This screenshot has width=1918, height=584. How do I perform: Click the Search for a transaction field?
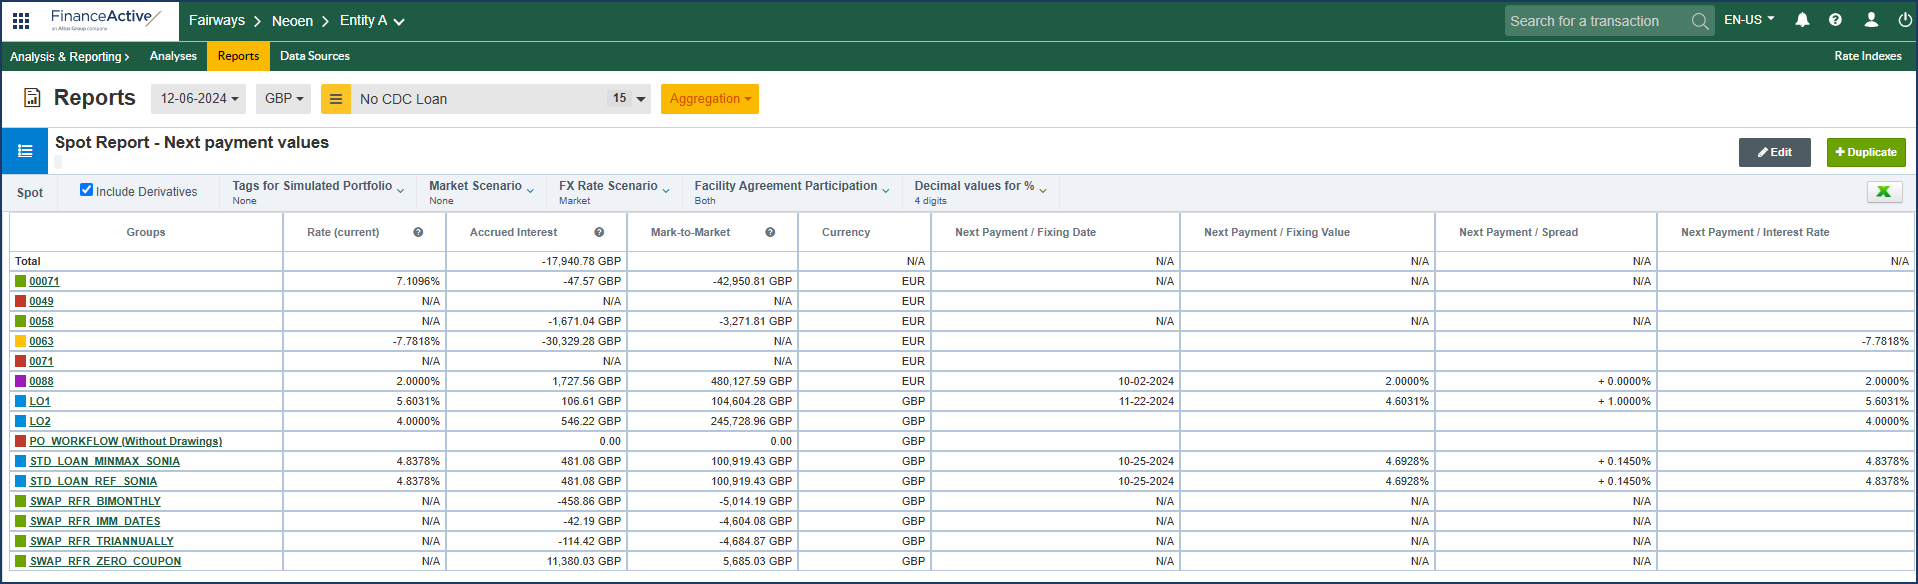(1594, 21)
